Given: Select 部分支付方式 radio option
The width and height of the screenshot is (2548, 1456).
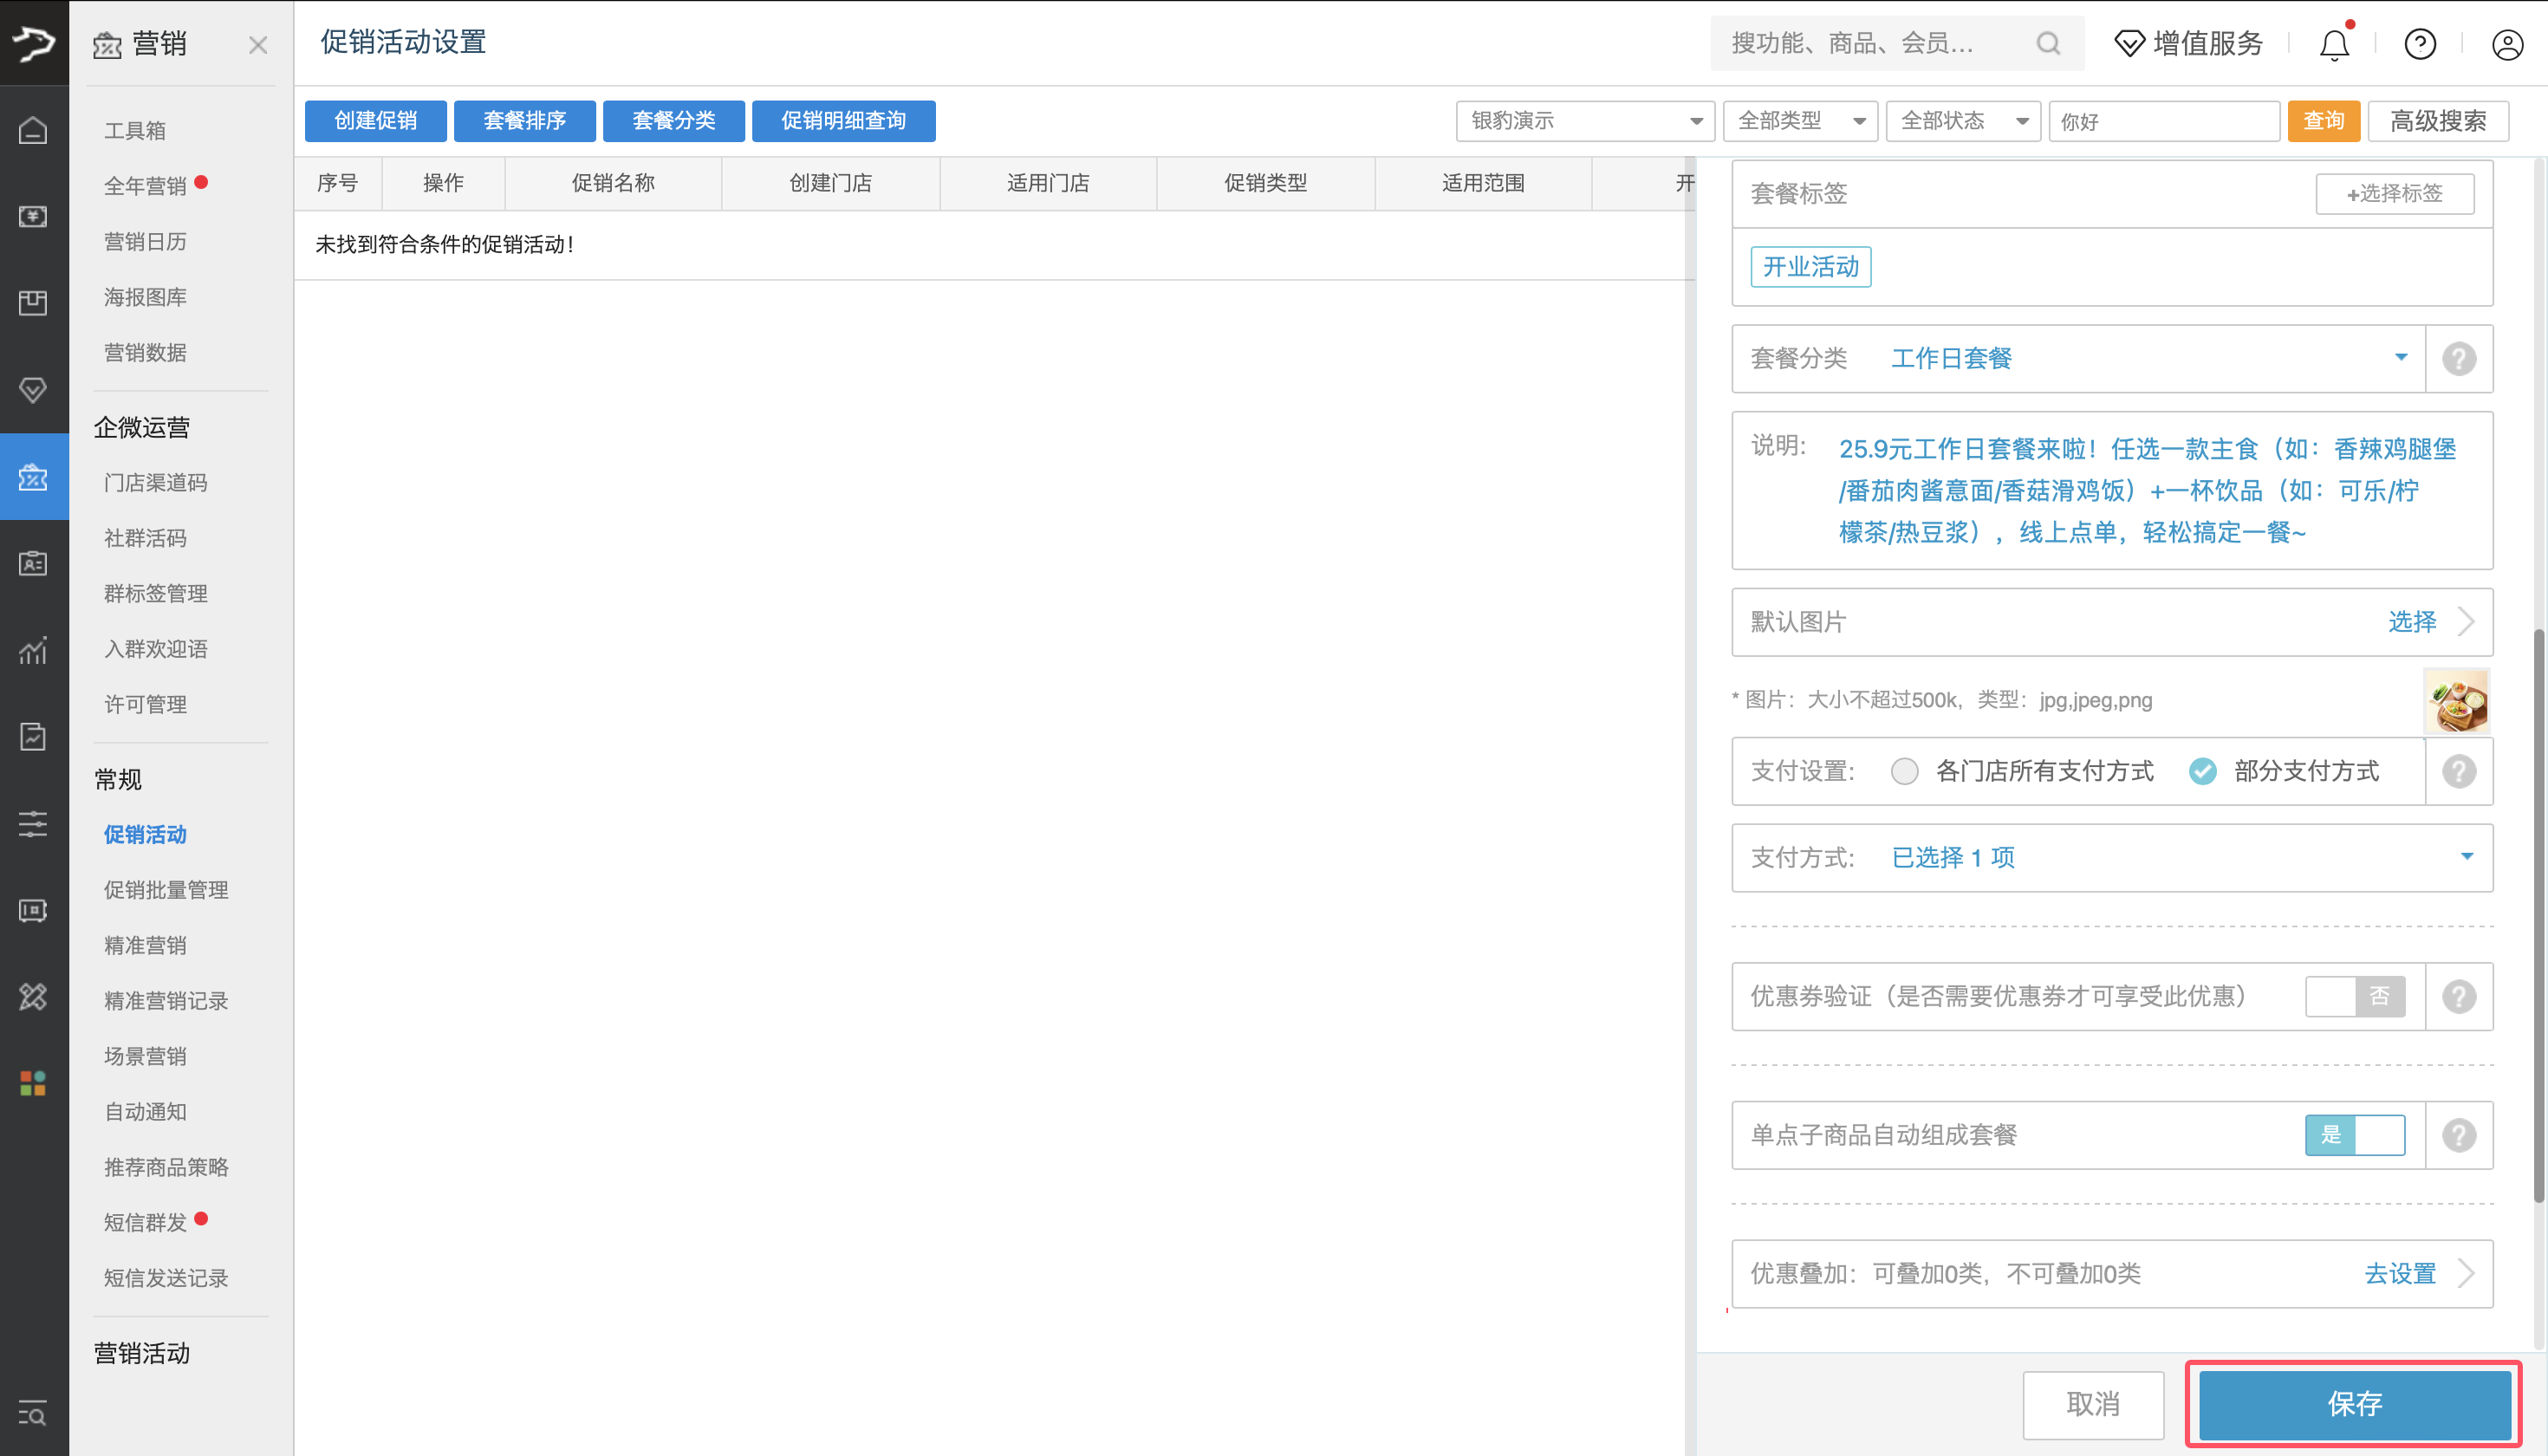Looking at the screenshot, I should (x=2202, y=771).
